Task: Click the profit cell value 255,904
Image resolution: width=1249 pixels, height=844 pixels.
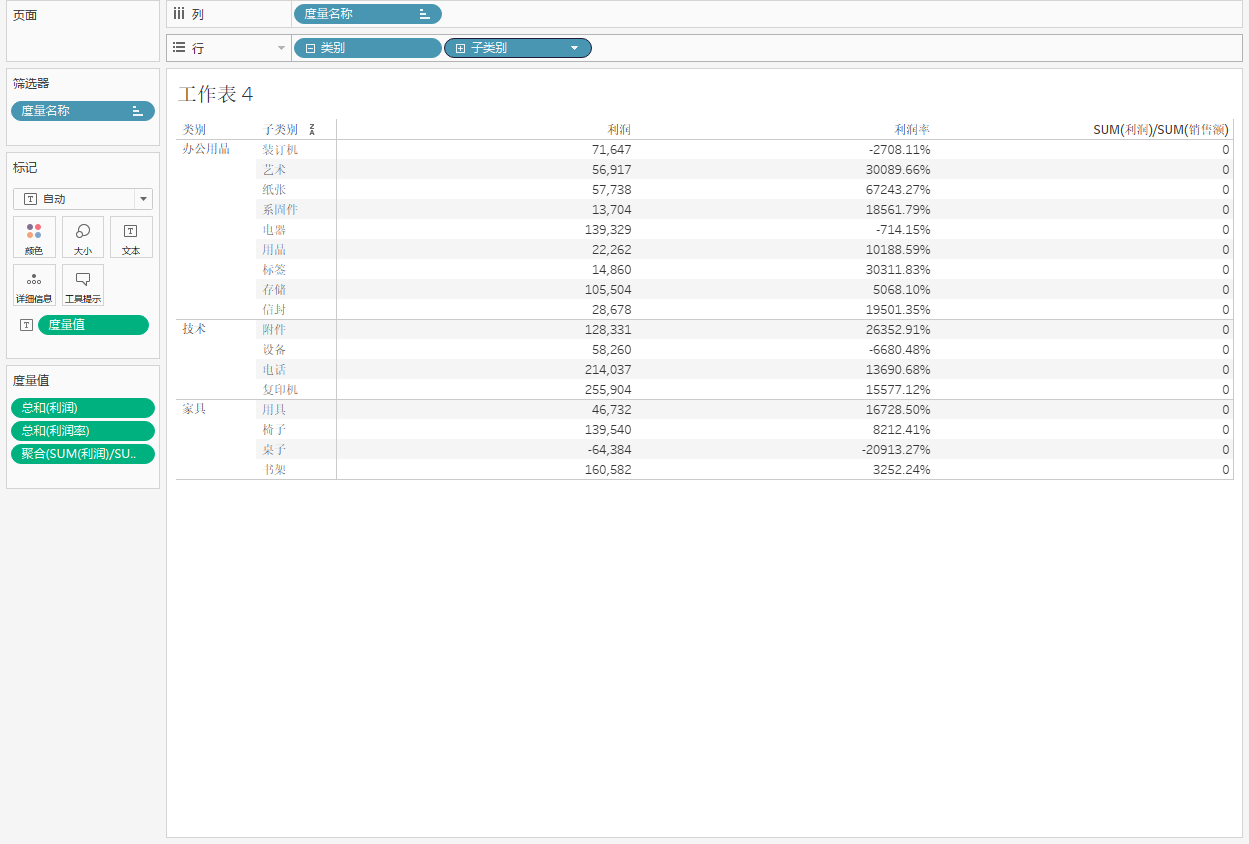Action: 608,390
